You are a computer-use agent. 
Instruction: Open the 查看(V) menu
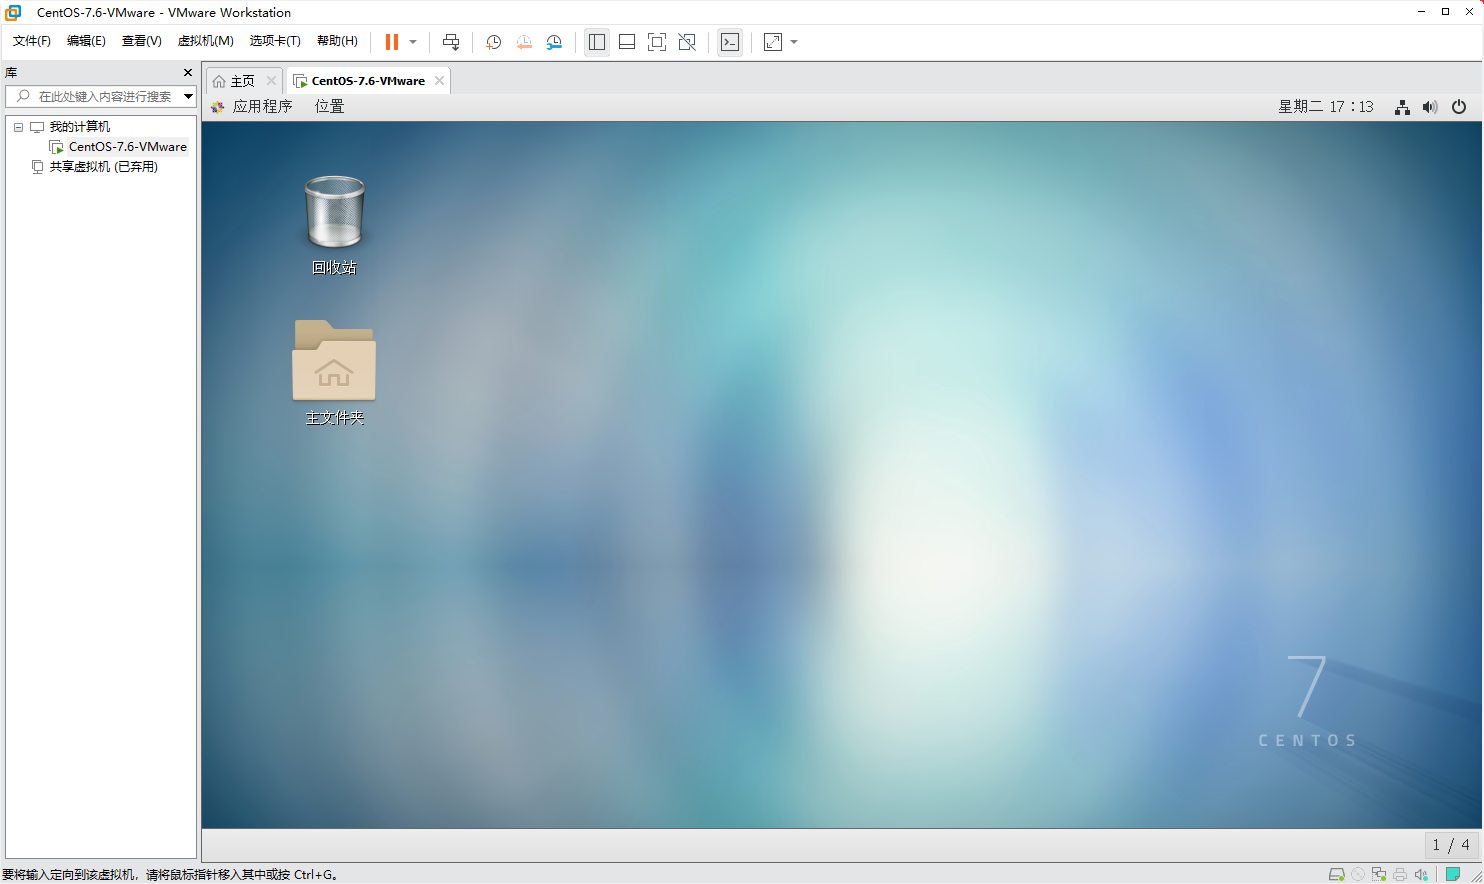(142, 41)
